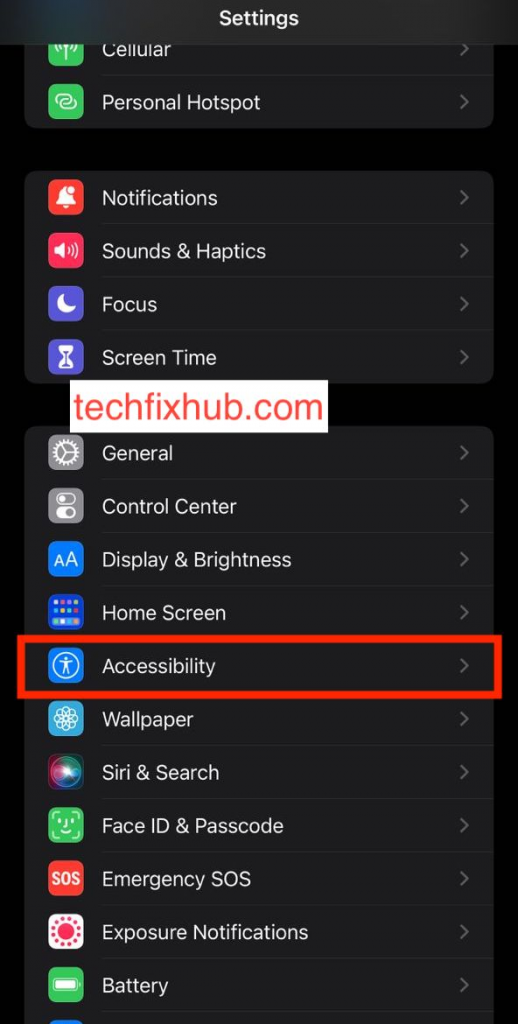This screenshot has height=1024, width=518.
Task: Open Exposure Notifications settings row
Action: 259,932
